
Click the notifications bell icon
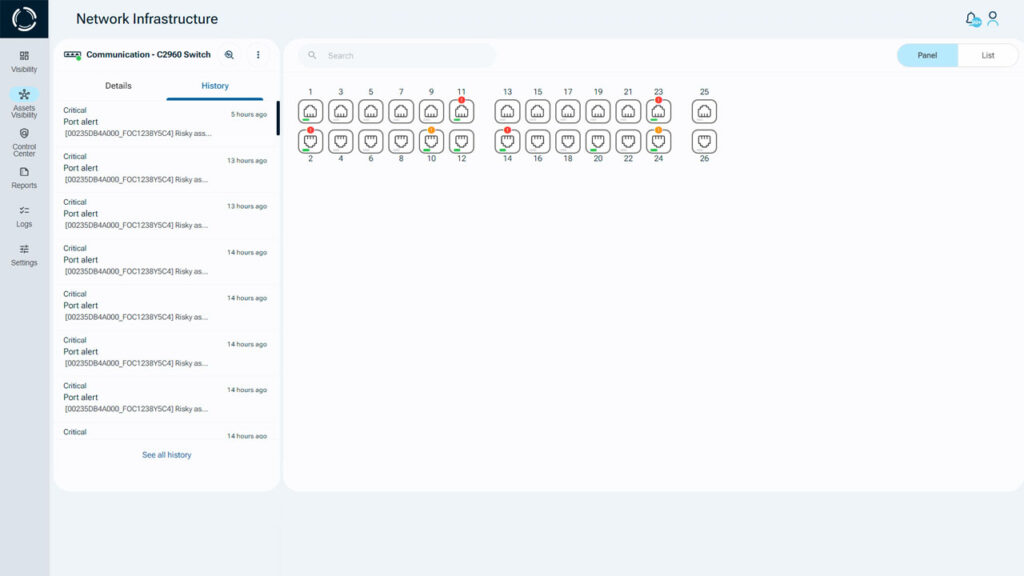[x=971, y=19]
